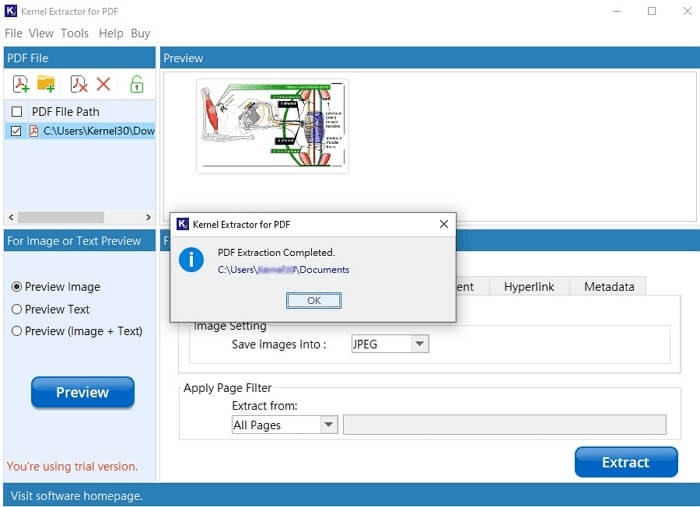Open the All Pages extract dropdown
The height and width of the screenshot is (507, 700).
pyautogui.click(x=285, y=424)
